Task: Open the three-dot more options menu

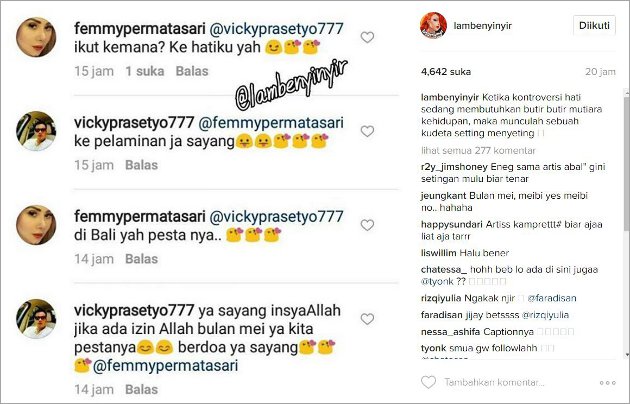Action: click(x=607, y=383)
